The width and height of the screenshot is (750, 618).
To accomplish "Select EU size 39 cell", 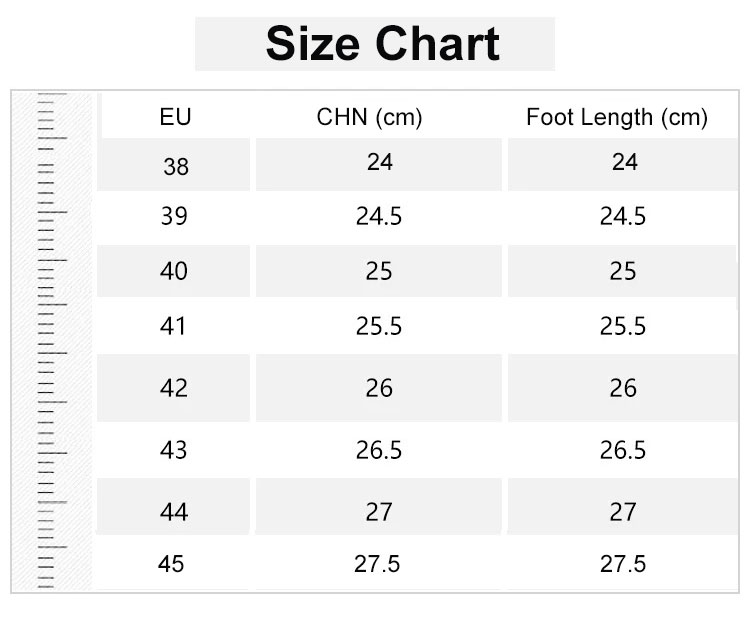I will click(174, 216).
